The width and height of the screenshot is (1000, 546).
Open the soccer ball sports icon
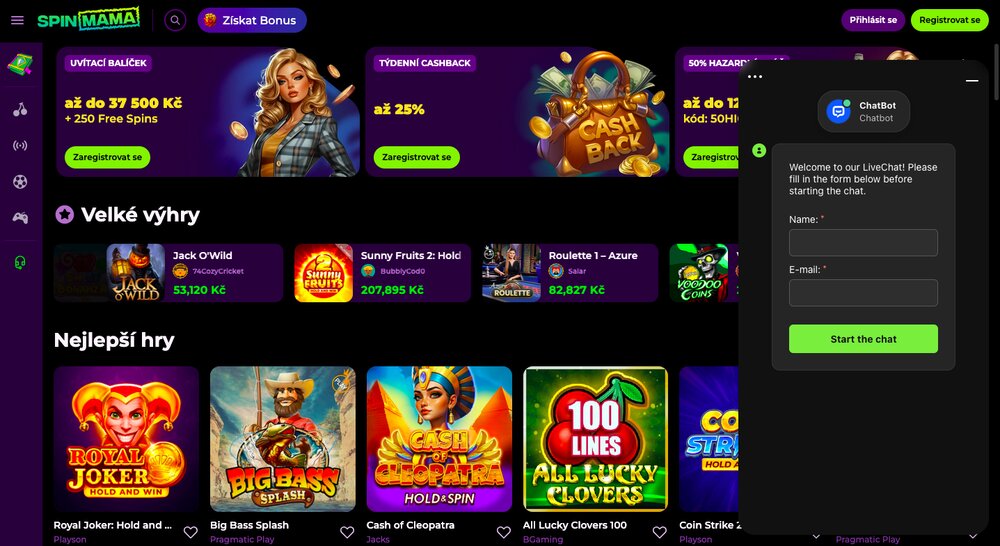pos(20,182)
